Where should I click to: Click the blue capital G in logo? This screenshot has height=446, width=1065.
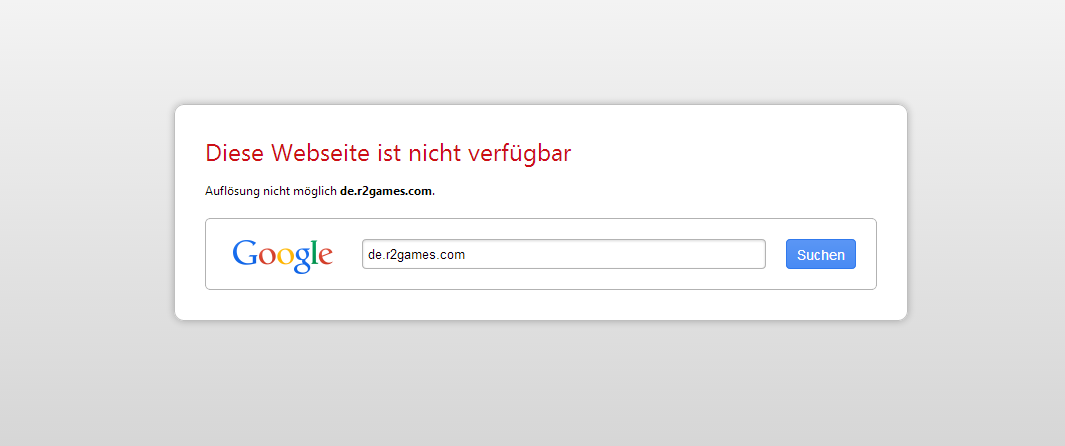tap(245, 254)
